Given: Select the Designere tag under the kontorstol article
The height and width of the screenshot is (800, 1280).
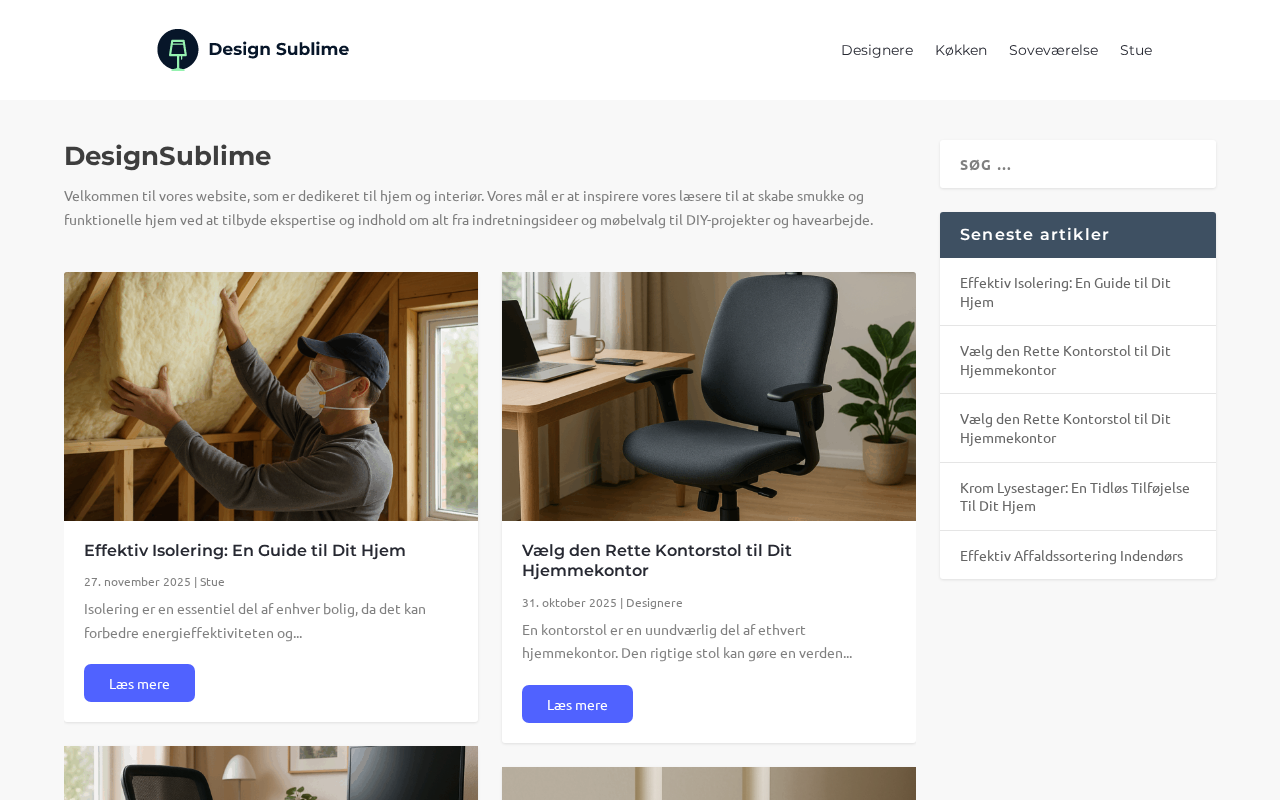Looking at the screenshot, I should point(654,602).
